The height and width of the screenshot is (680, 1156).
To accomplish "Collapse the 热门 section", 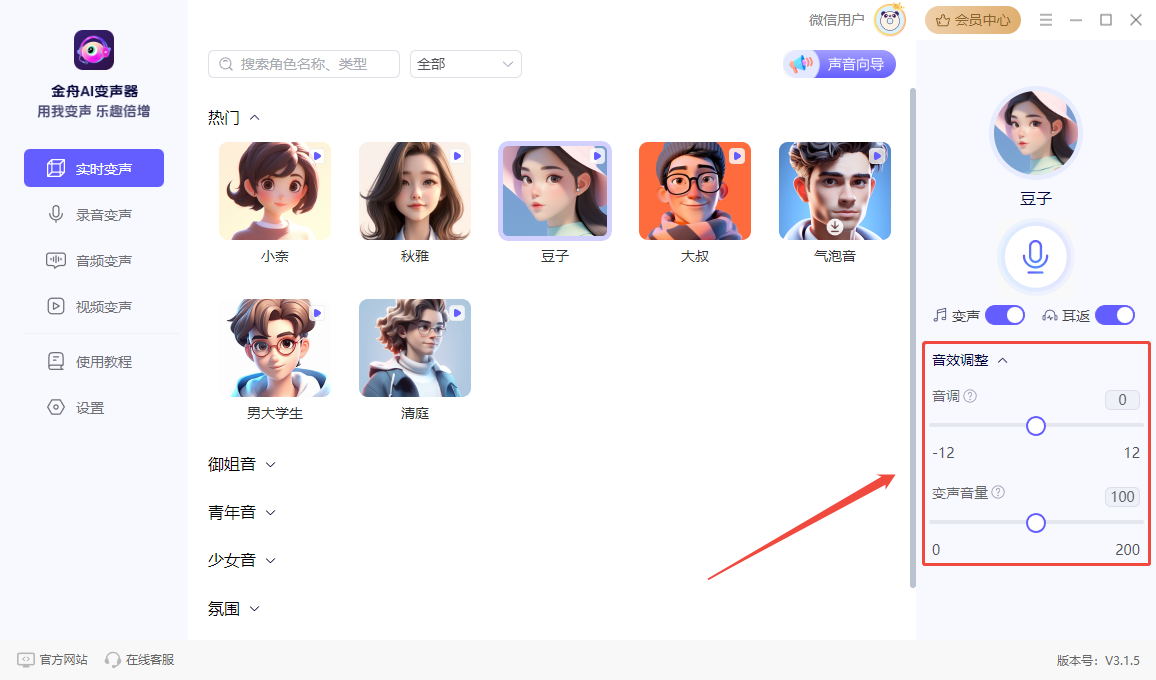I will (x=254, y=117).
